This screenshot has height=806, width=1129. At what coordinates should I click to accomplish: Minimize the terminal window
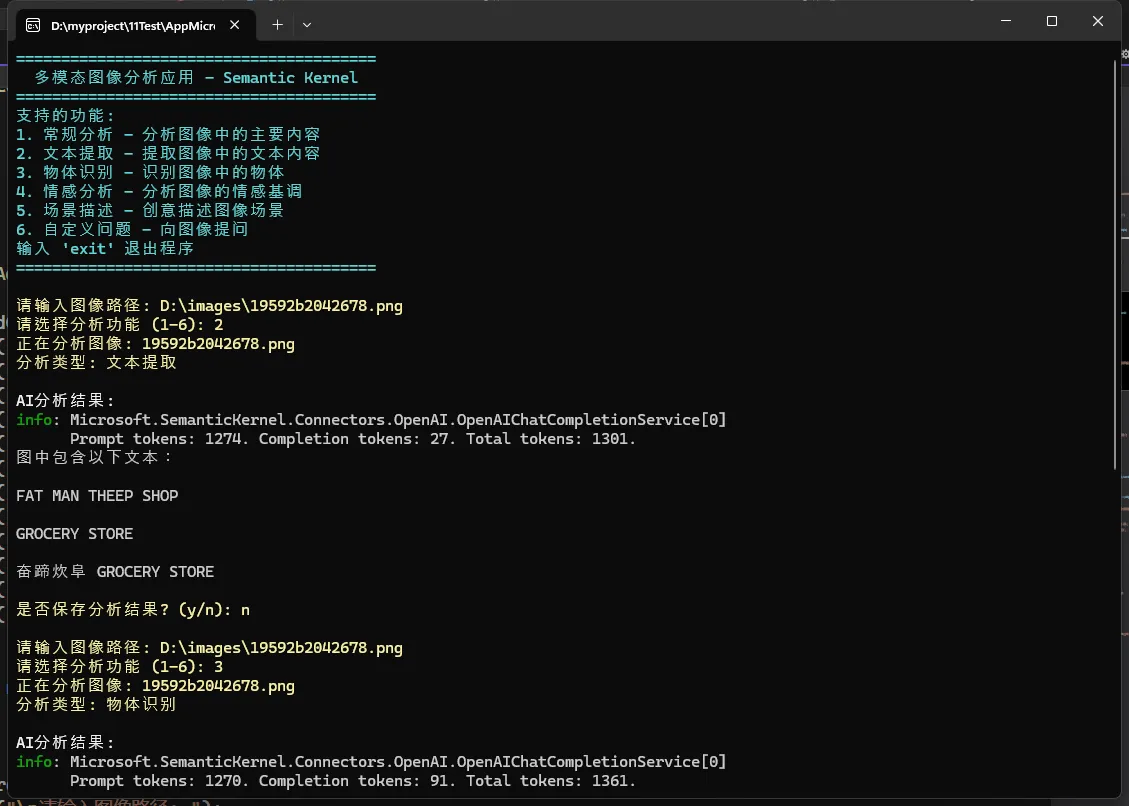click(x=1005, y=21)
